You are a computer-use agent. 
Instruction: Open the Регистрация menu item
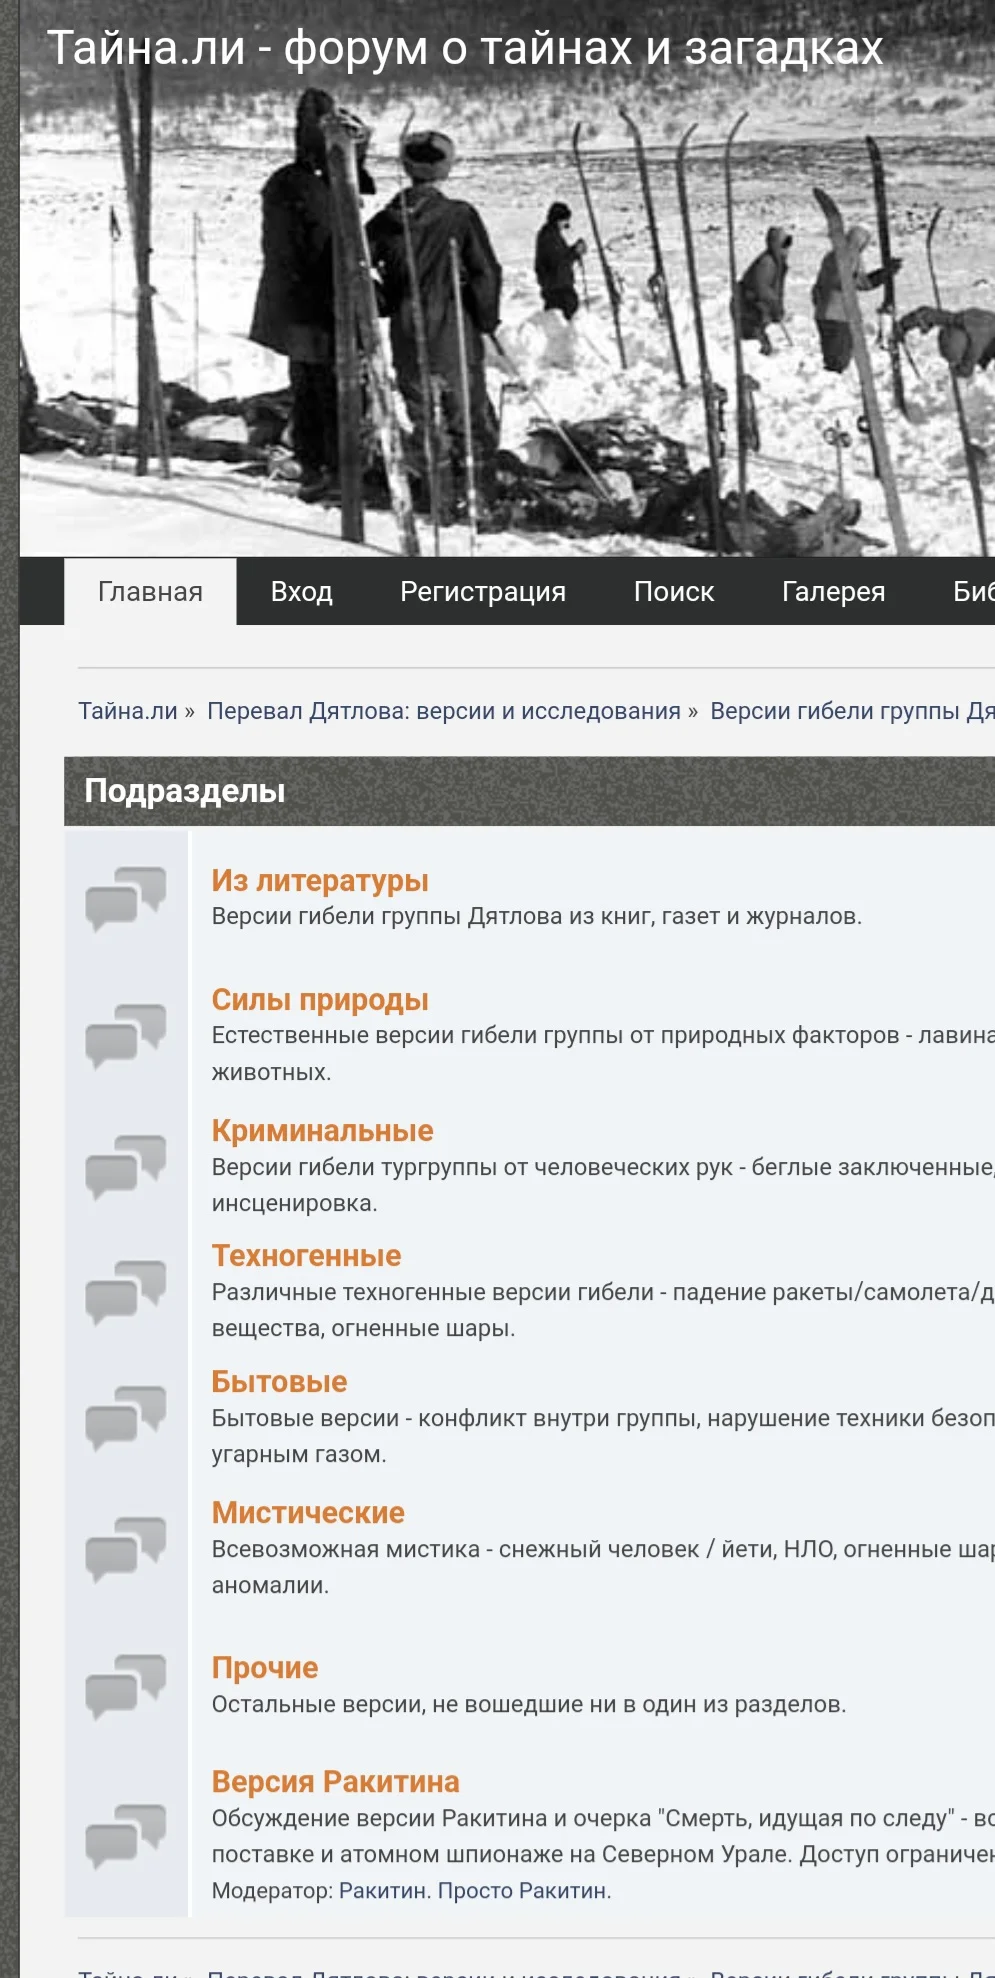click(483, 592)
